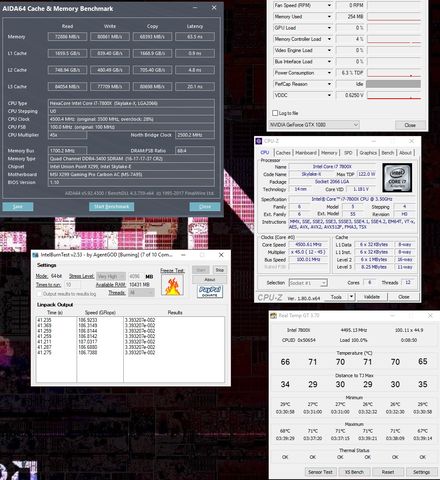The image size is (440, 480).
Task: Click the Close button at the bottom of CPU-Z
Action: tap(403, 297)
